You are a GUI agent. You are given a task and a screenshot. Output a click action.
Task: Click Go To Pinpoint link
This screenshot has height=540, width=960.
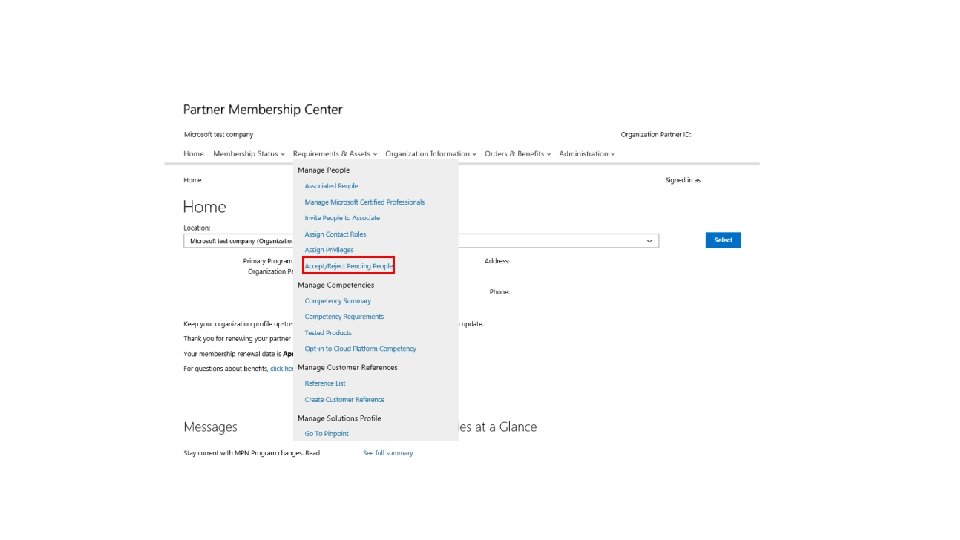[327, 433]
